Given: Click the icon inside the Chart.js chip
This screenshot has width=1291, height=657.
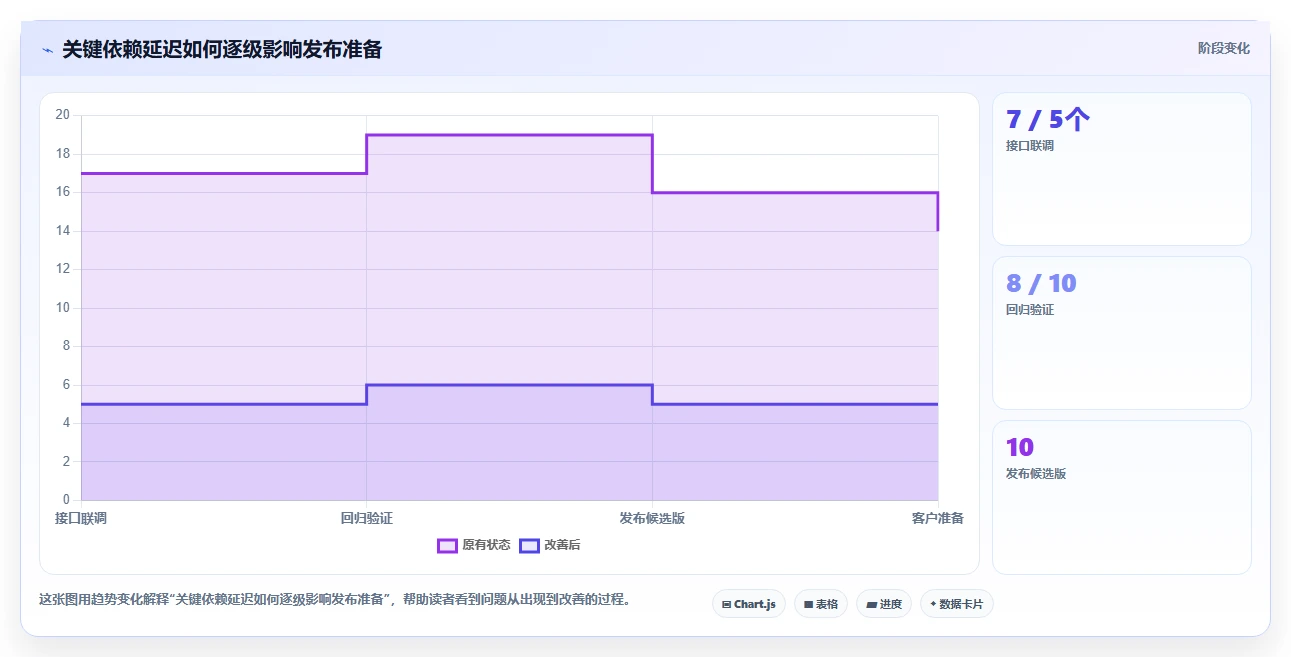Looking at the screenshot, I should point(726,604).
